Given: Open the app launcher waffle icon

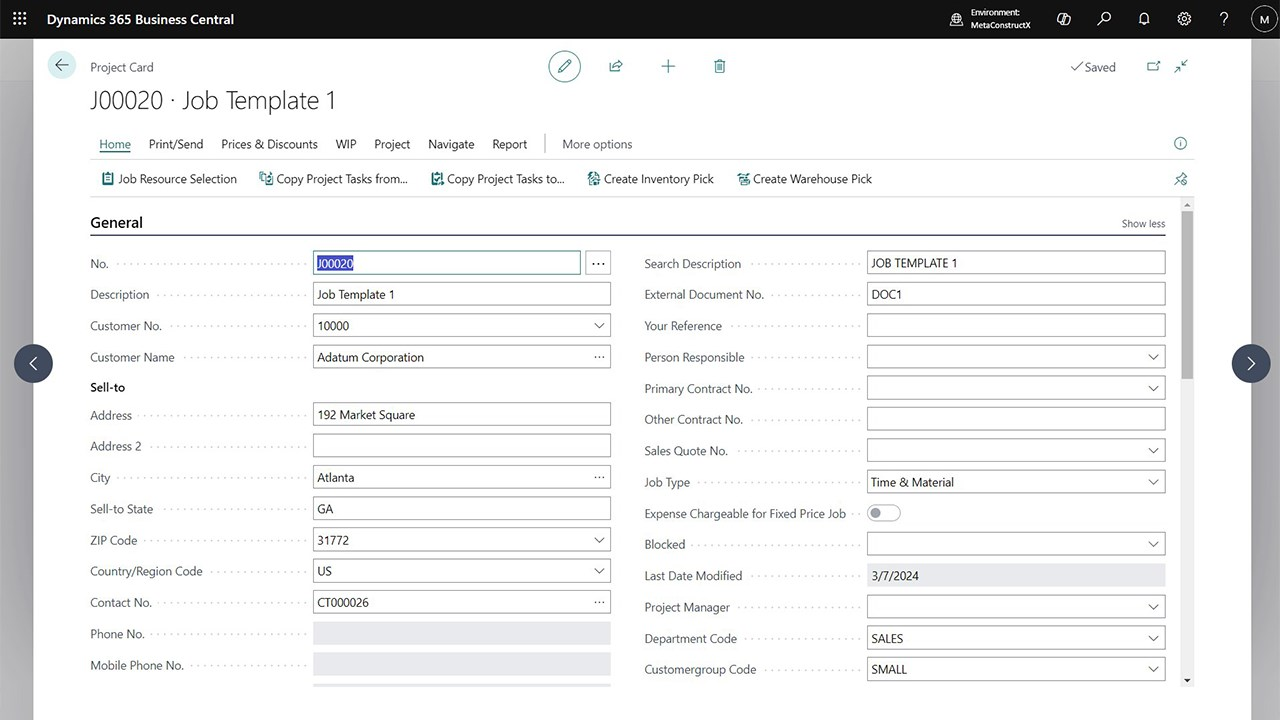Looking at the screenshot, I should 19,19.
